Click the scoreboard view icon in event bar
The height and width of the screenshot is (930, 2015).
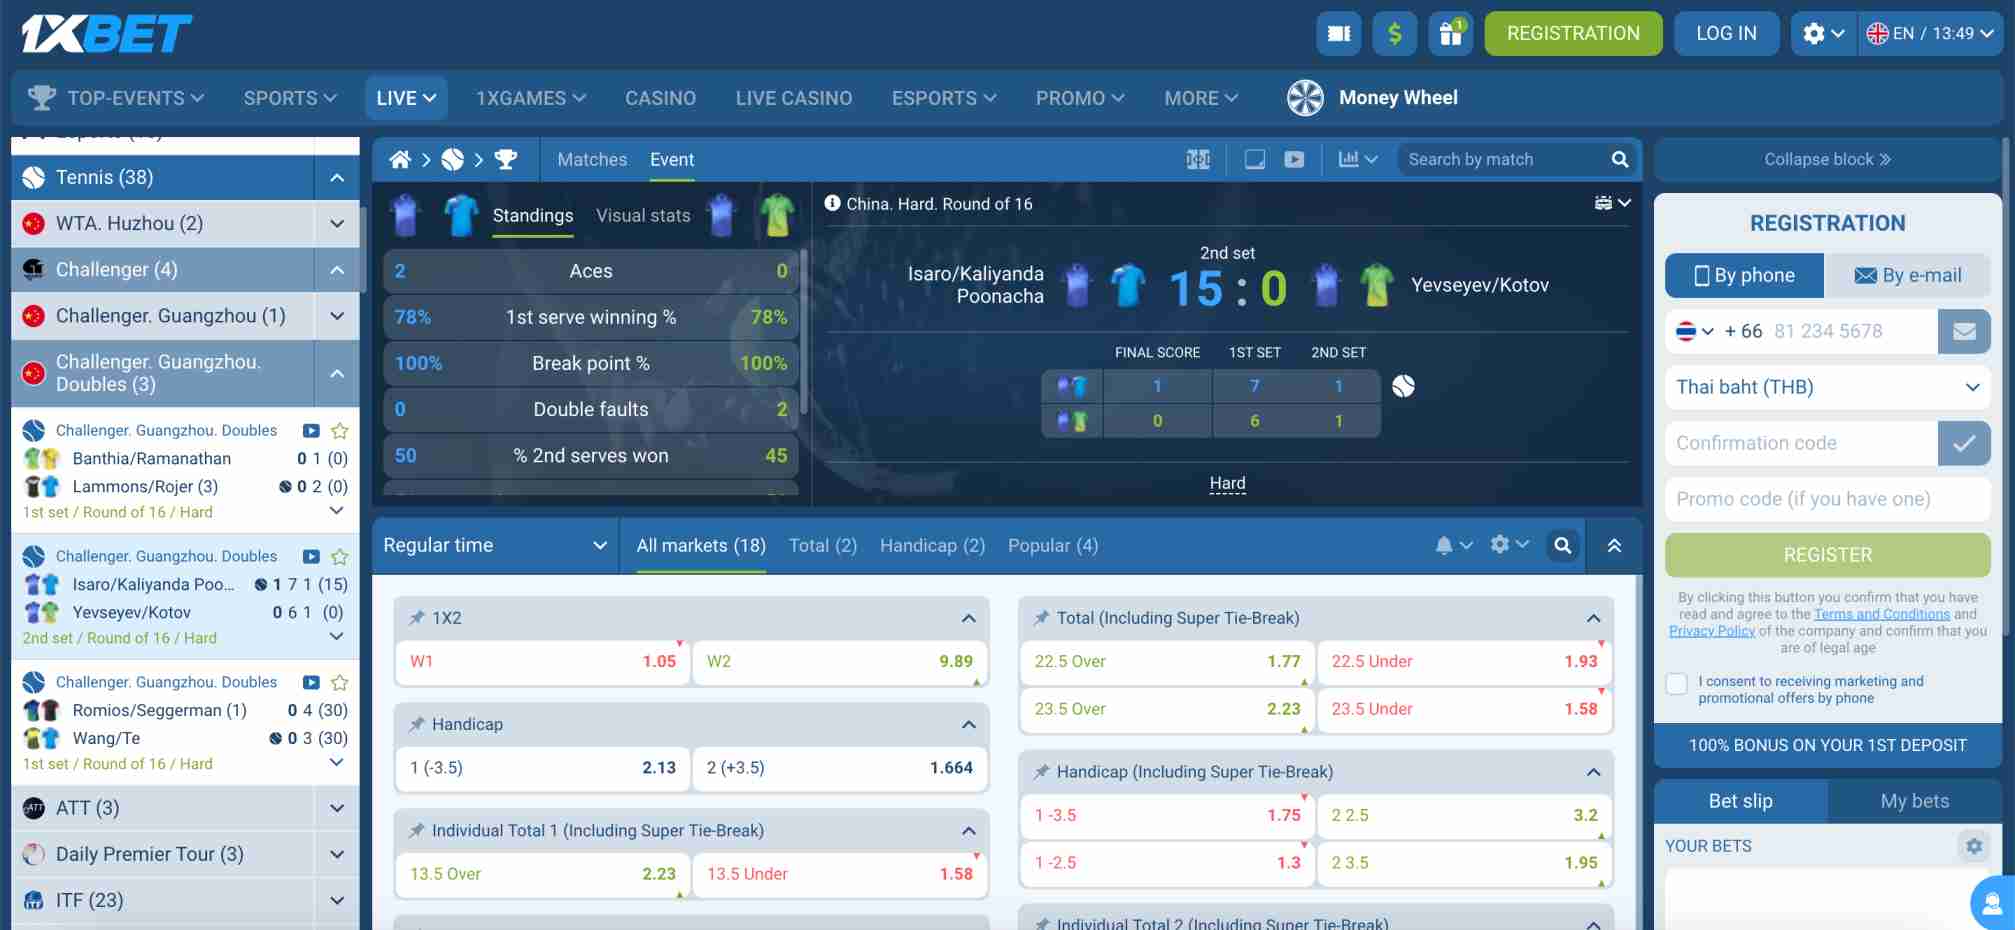tap(1198, 160)
